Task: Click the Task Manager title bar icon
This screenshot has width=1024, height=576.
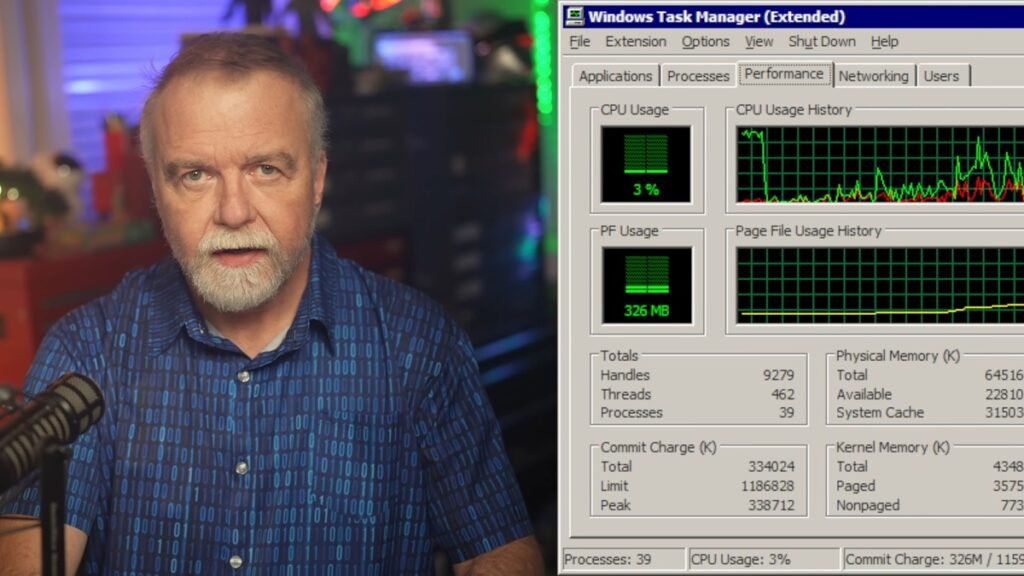Action: pyautogui.click(x=574, y=16)
